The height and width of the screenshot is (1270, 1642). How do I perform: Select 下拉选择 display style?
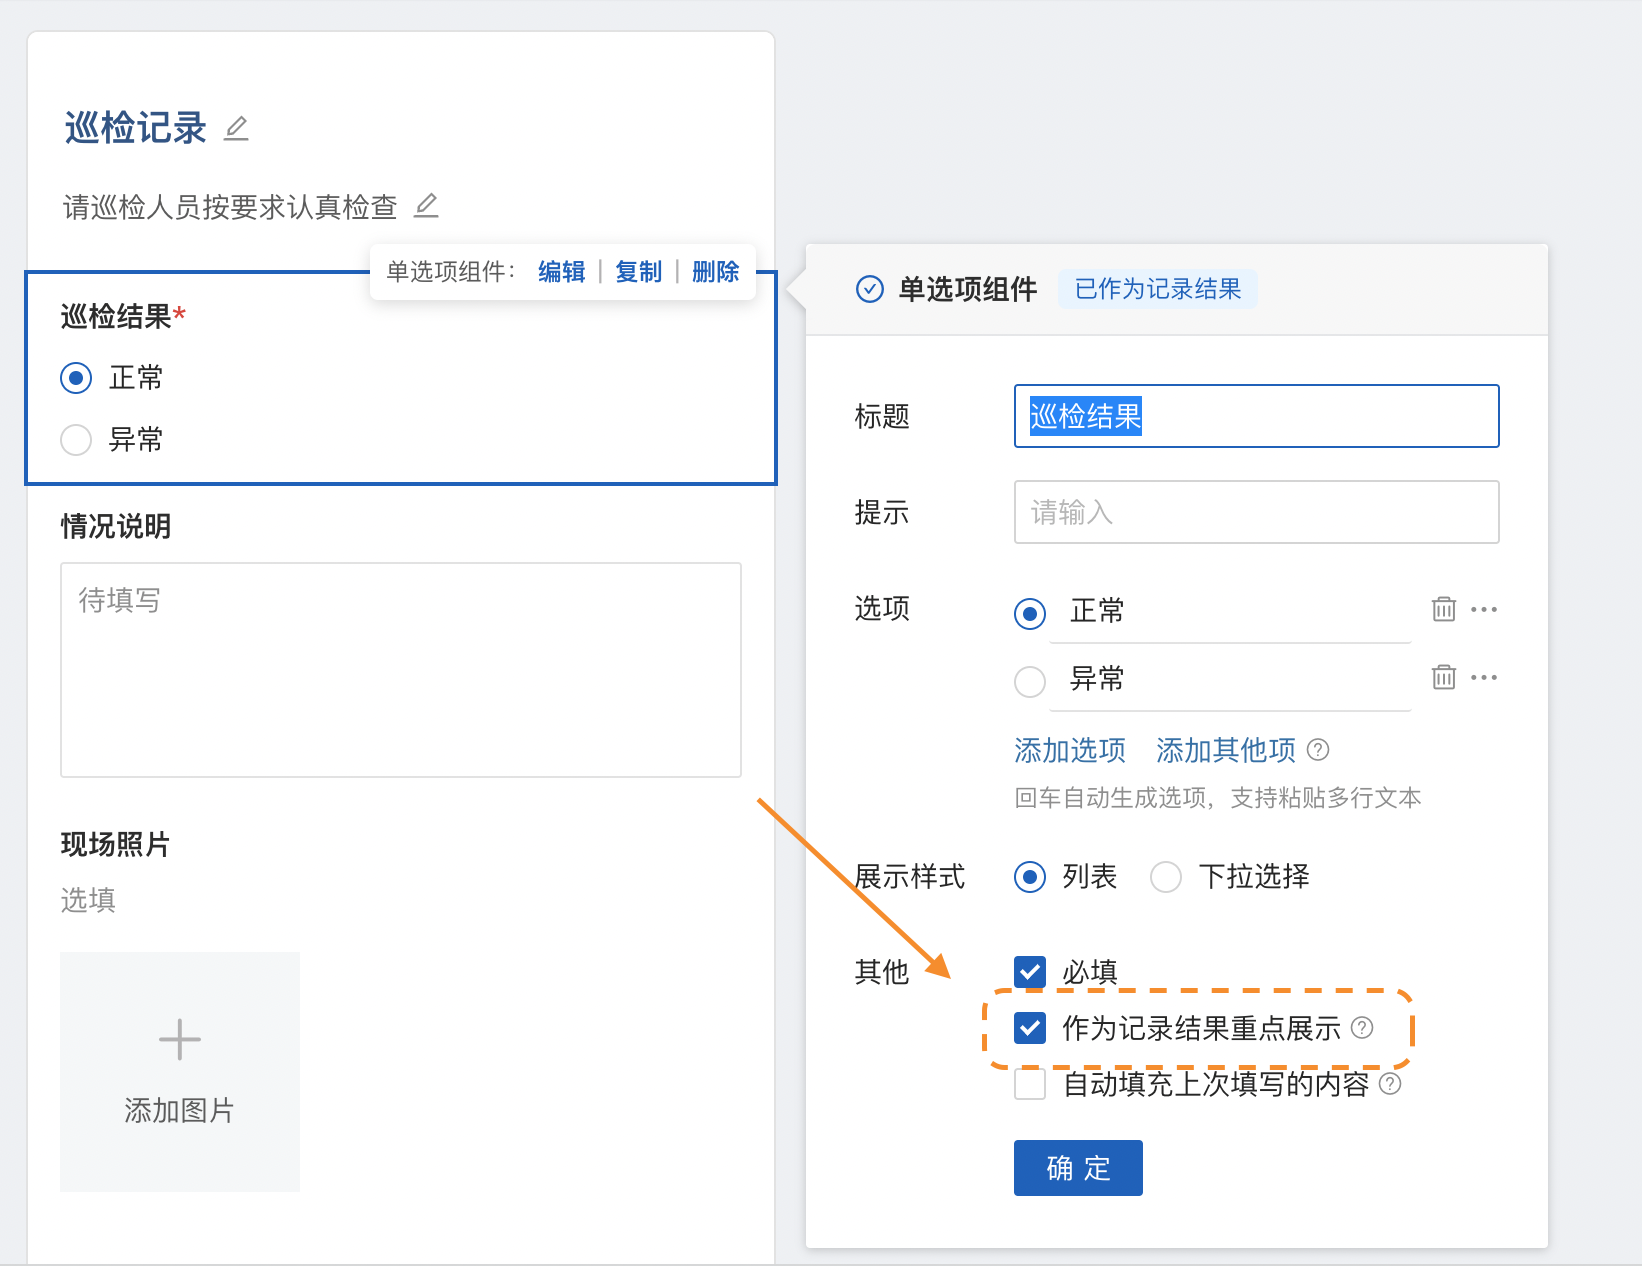tap(1166, 877)
